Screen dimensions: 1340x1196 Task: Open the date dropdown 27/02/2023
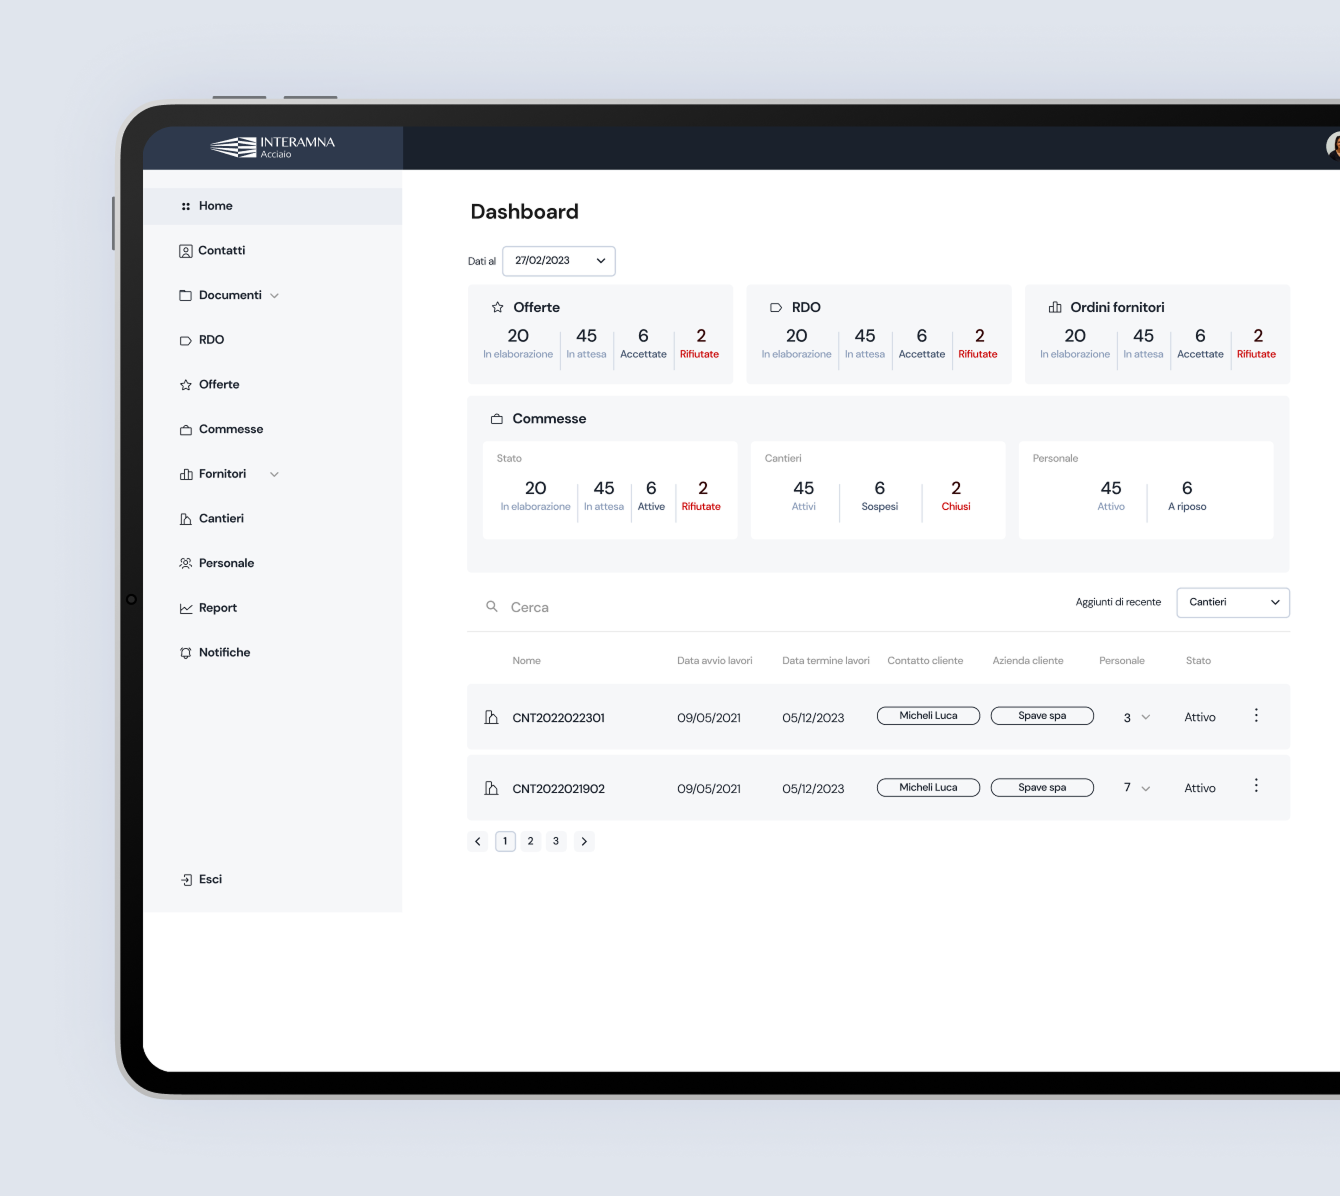click(559, 261)
